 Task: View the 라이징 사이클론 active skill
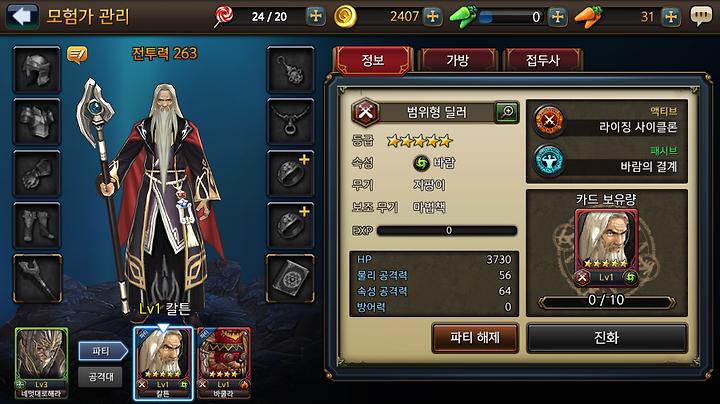click(607, 121)
